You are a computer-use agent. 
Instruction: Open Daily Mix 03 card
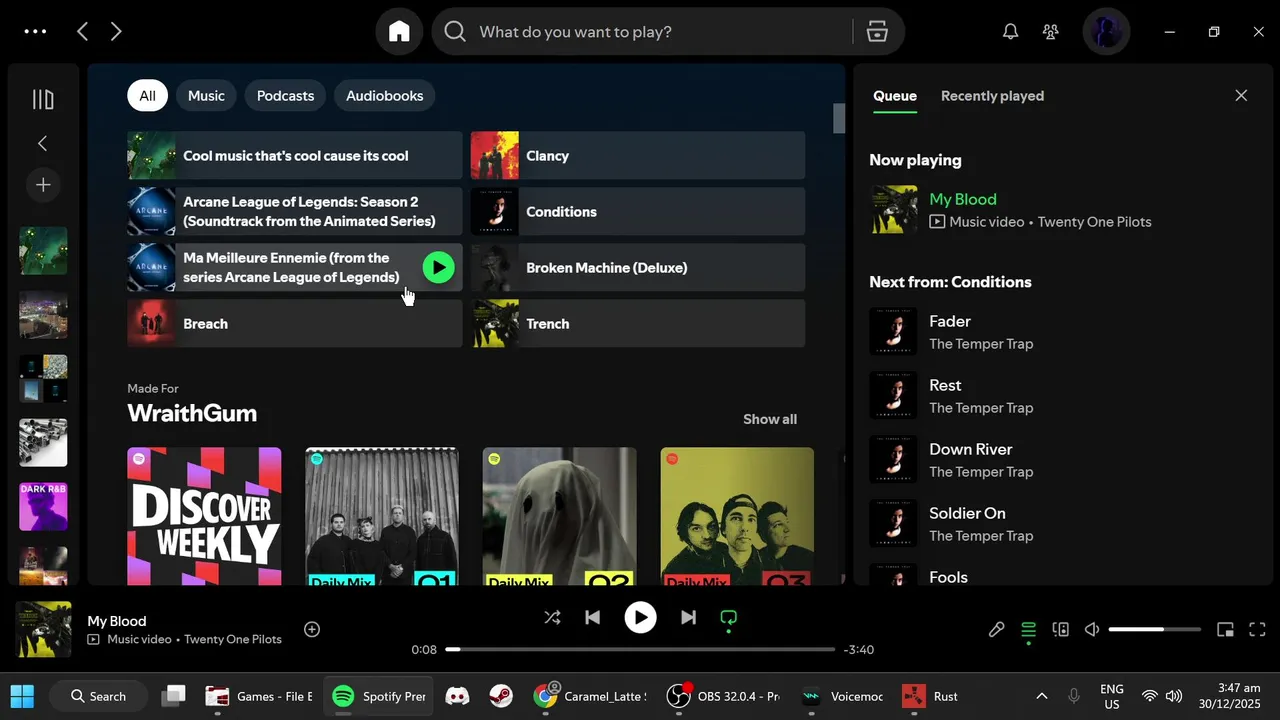tap(737, 516)
